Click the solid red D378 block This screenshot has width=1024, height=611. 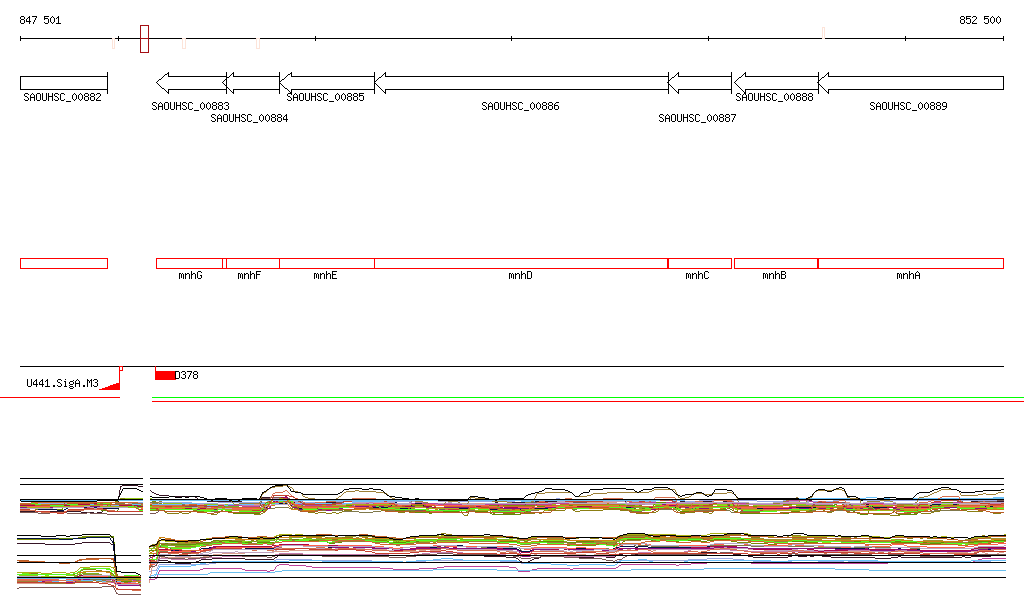coord(165,375)
